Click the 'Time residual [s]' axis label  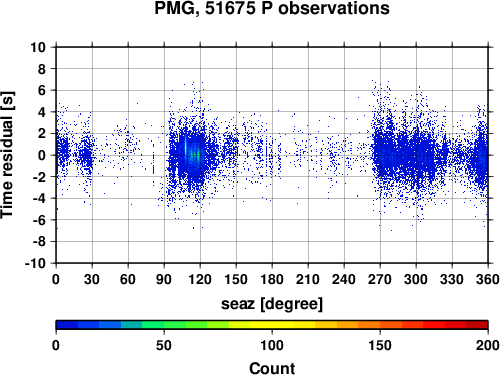pyautogui.click(x=7, y=155)
